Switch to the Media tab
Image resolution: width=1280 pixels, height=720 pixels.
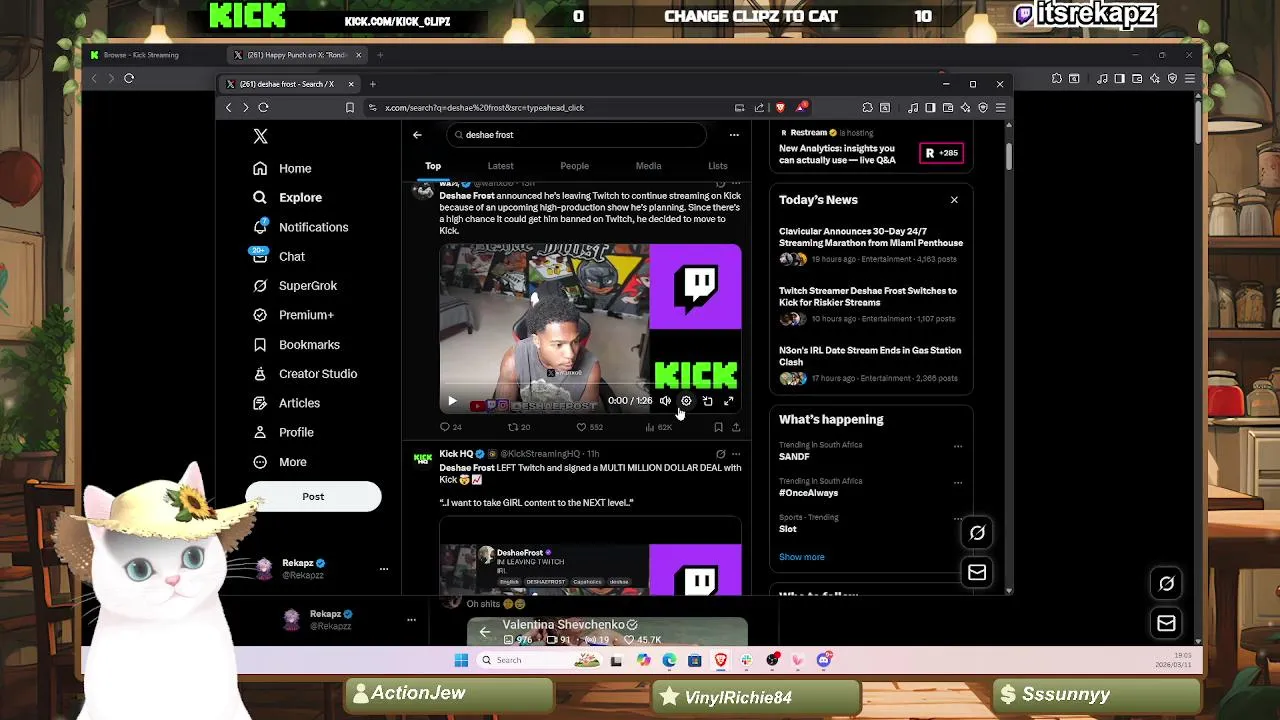click(648, 166)
